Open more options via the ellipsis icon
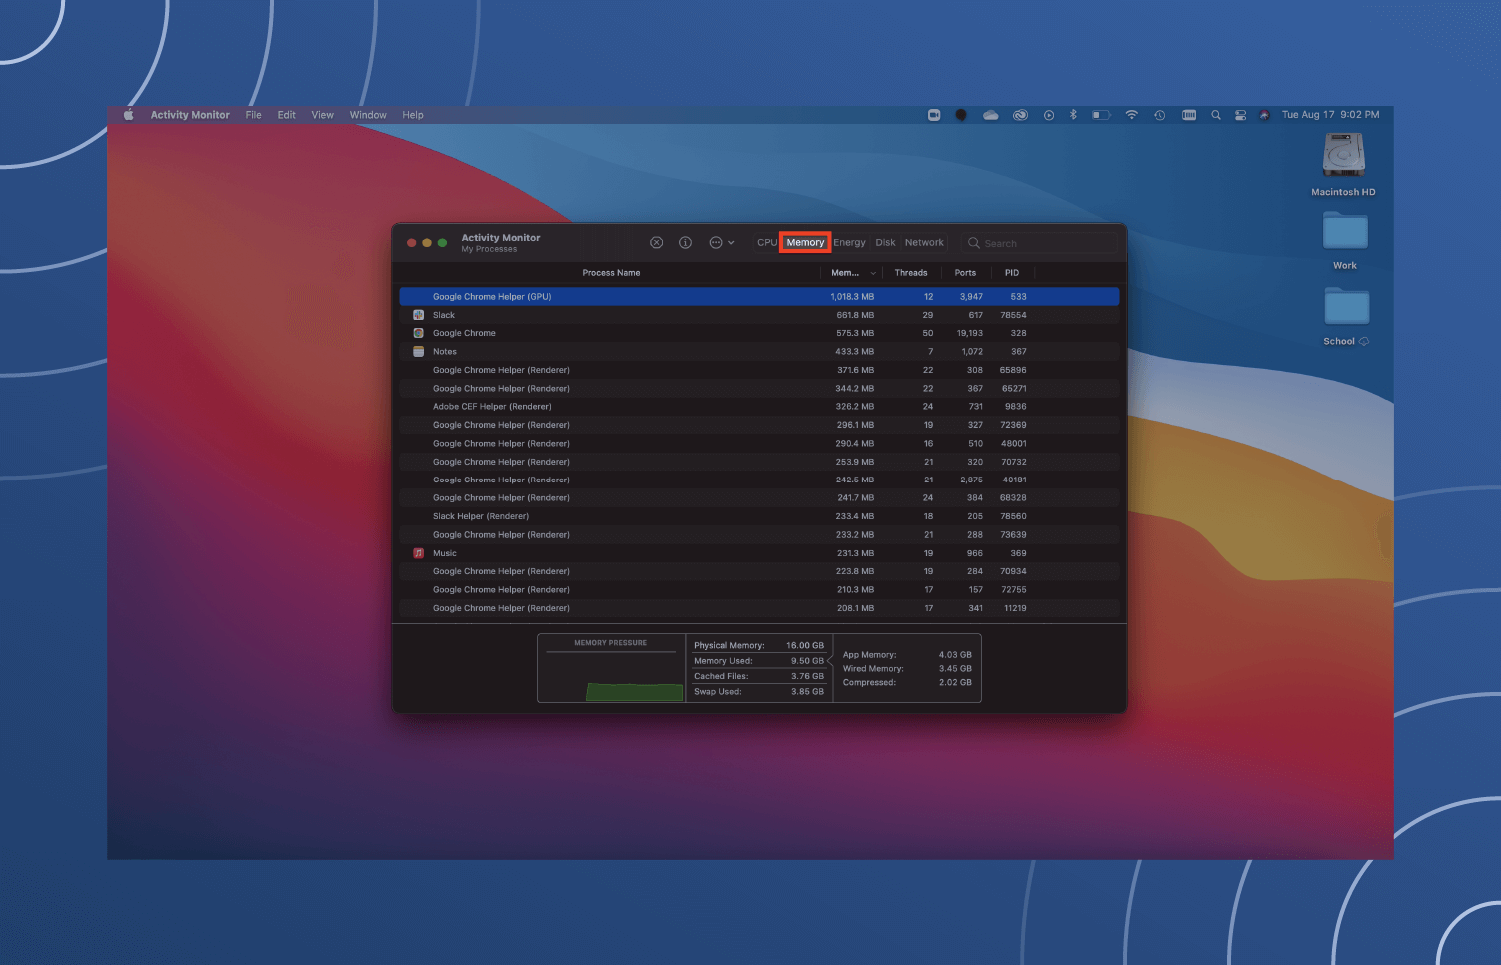1501x965 pixels. click(716, 242)
